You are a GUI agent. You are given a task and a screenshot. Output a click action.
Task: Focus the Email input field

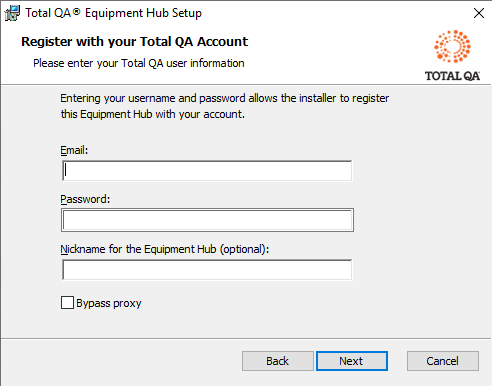pyautogui.click(x=207, y=171)
